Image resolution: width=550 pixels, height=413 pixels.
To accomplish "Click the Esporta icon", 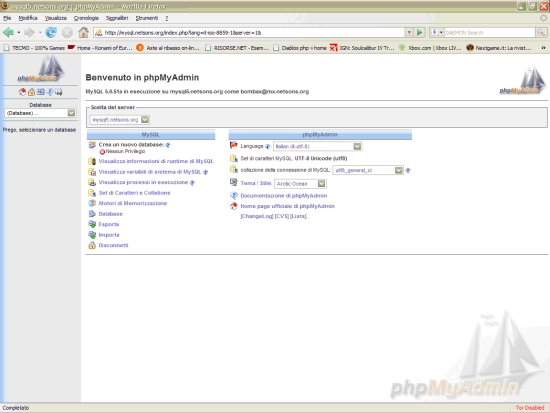I will [92, 224].
